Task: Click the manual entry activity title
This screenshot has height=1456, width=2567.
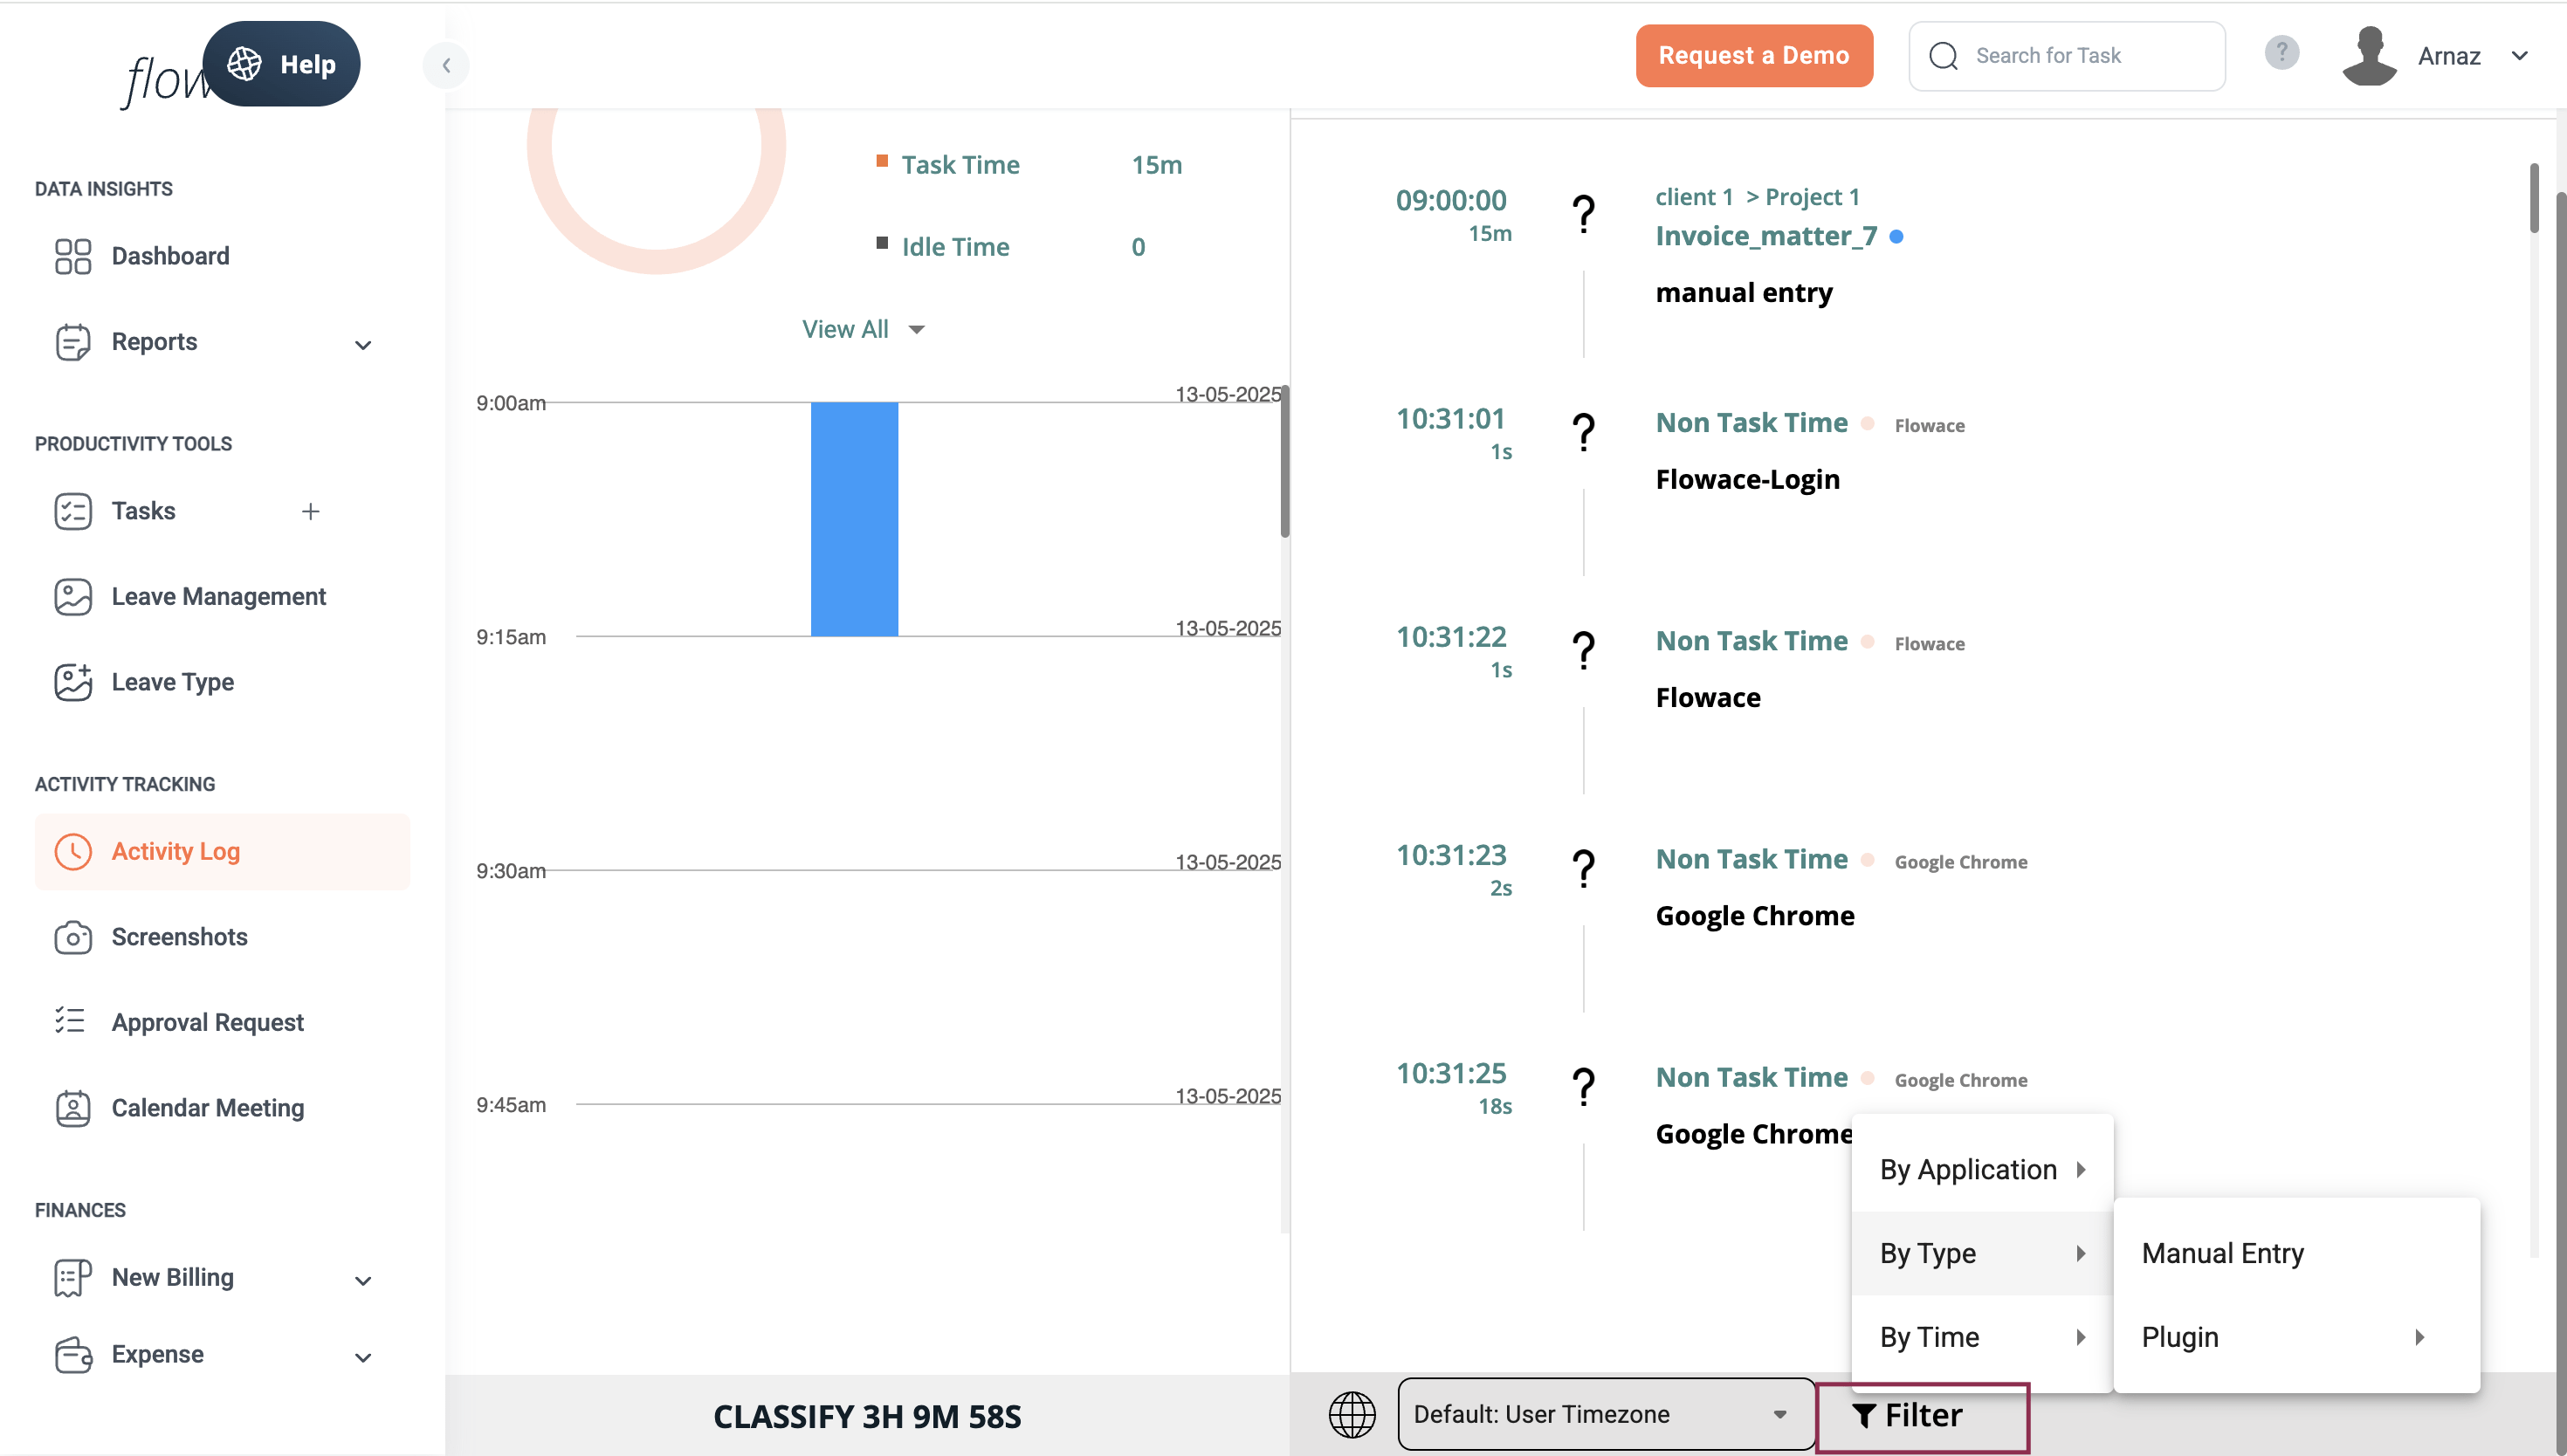Action: click(x=1744, y=292)
